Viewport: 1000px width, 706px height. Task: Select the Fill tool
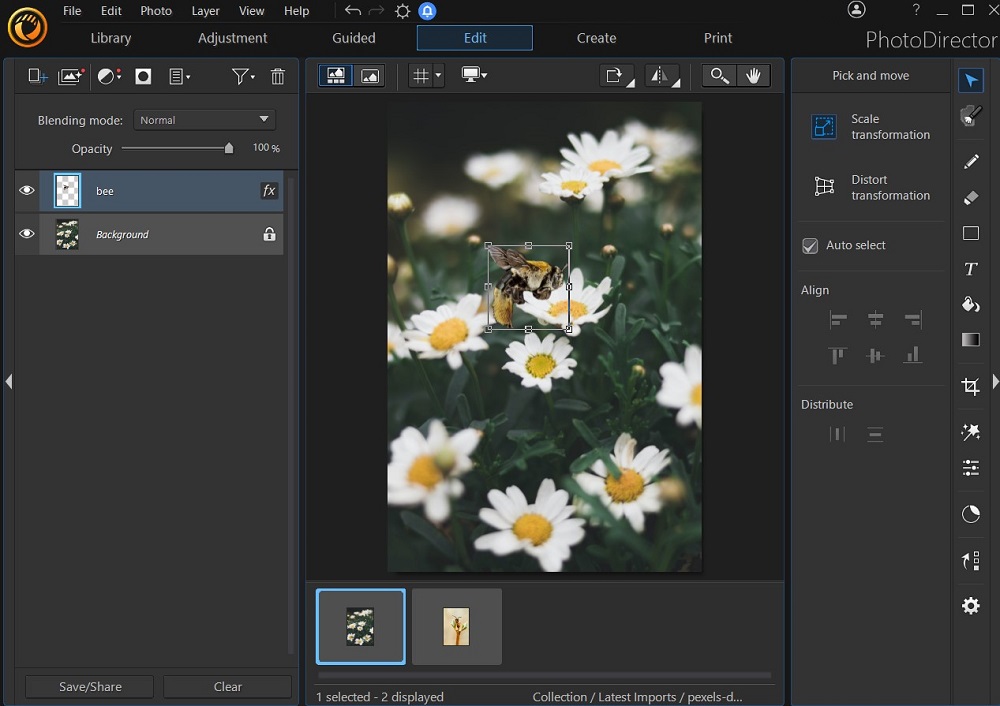tap(971, 305)
